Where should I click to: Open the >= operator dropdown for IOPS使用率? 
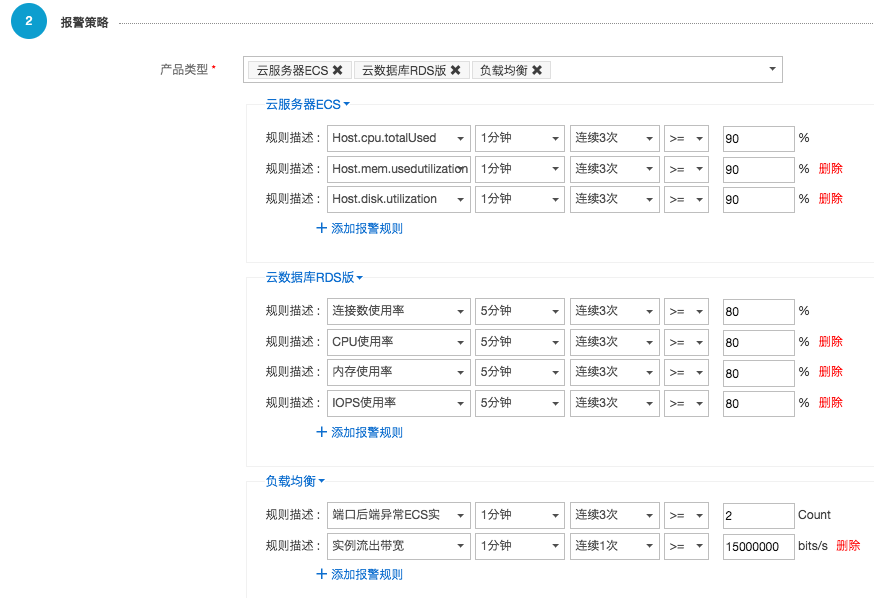686,403
